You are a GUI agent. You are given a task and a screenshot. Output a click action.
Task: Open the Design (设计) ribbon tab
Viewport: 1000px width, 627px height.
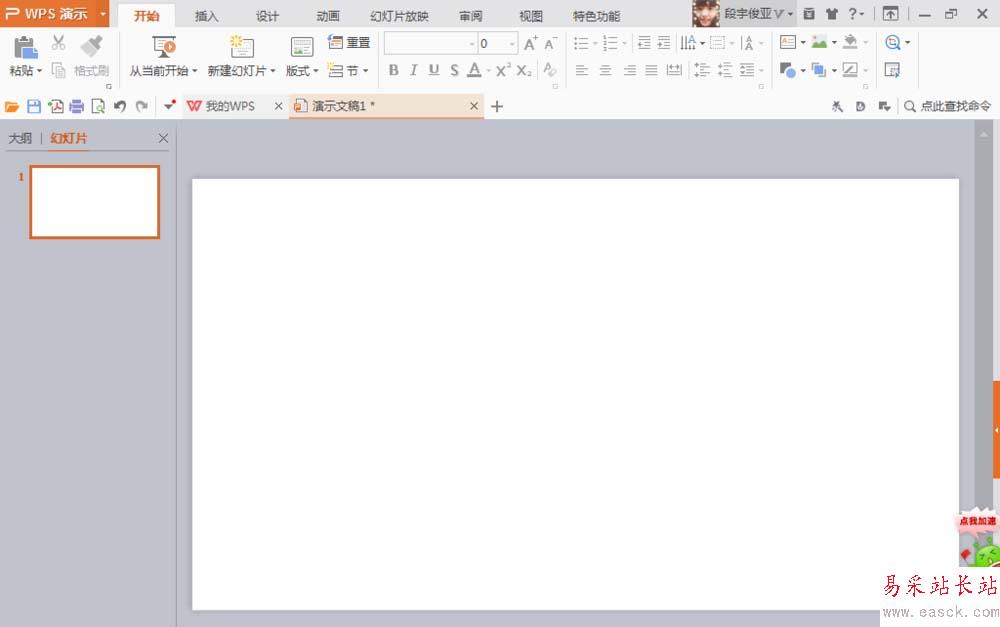click(267, 16)
